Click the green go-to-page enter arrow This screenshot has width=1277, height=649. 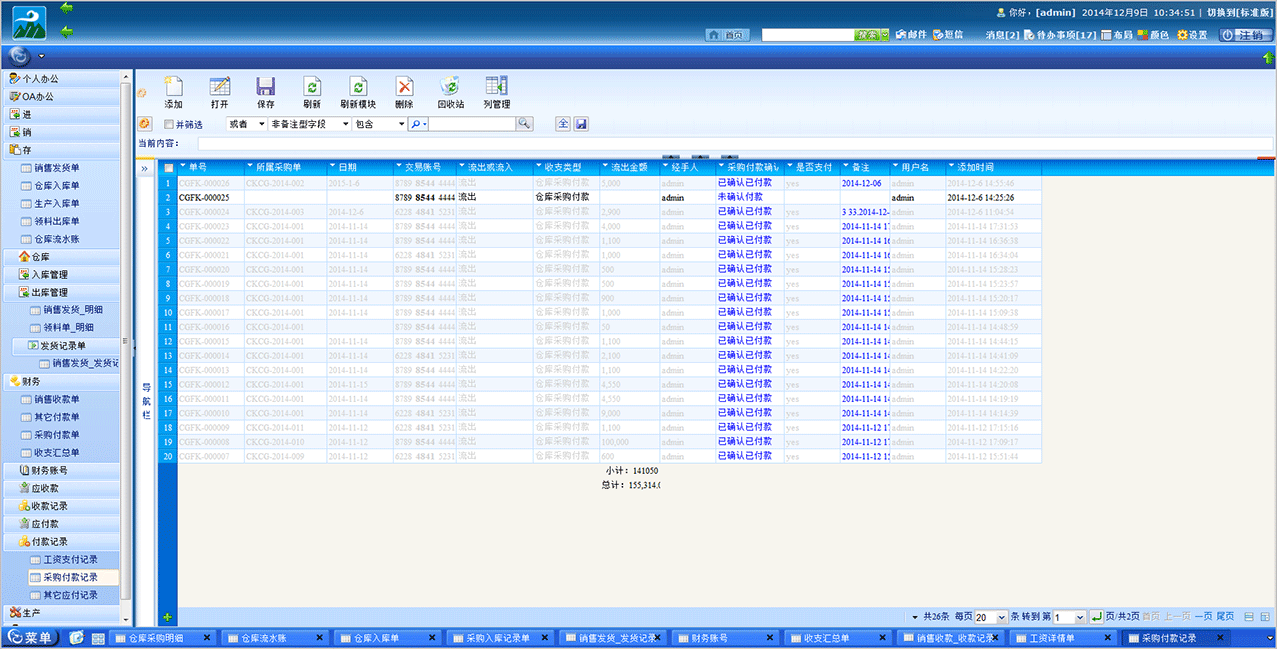point(1096,617)
